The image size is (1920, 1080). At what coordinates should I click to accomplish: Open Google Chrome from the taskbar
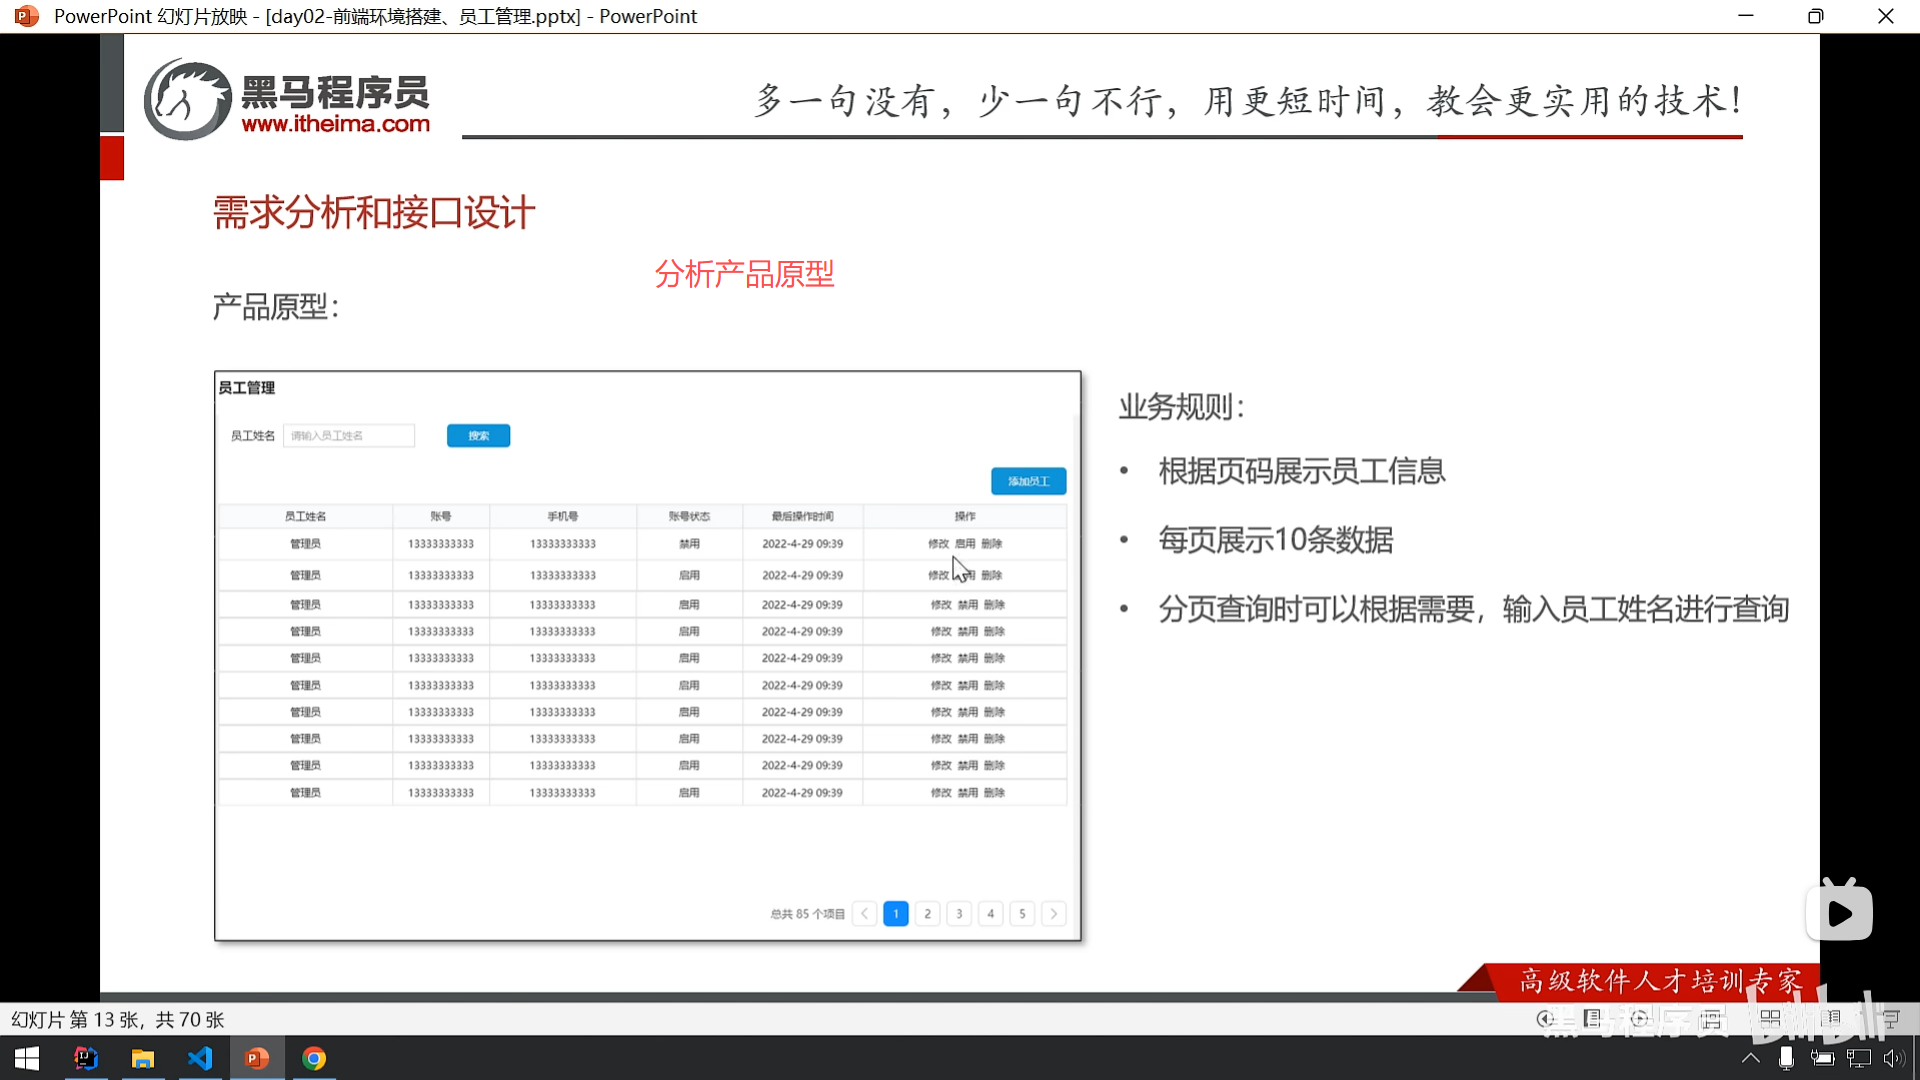click(314, 1058)
